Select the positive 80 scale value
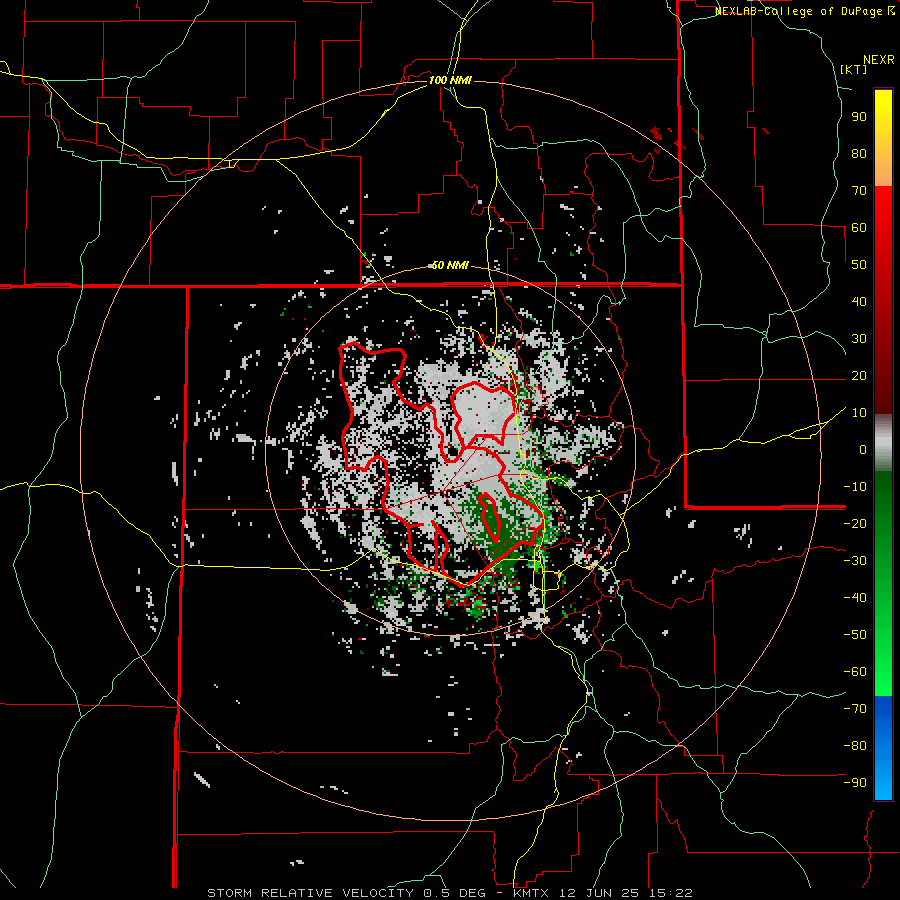Image resolution: width=900 pixels, height=900 pixels. 859,153
